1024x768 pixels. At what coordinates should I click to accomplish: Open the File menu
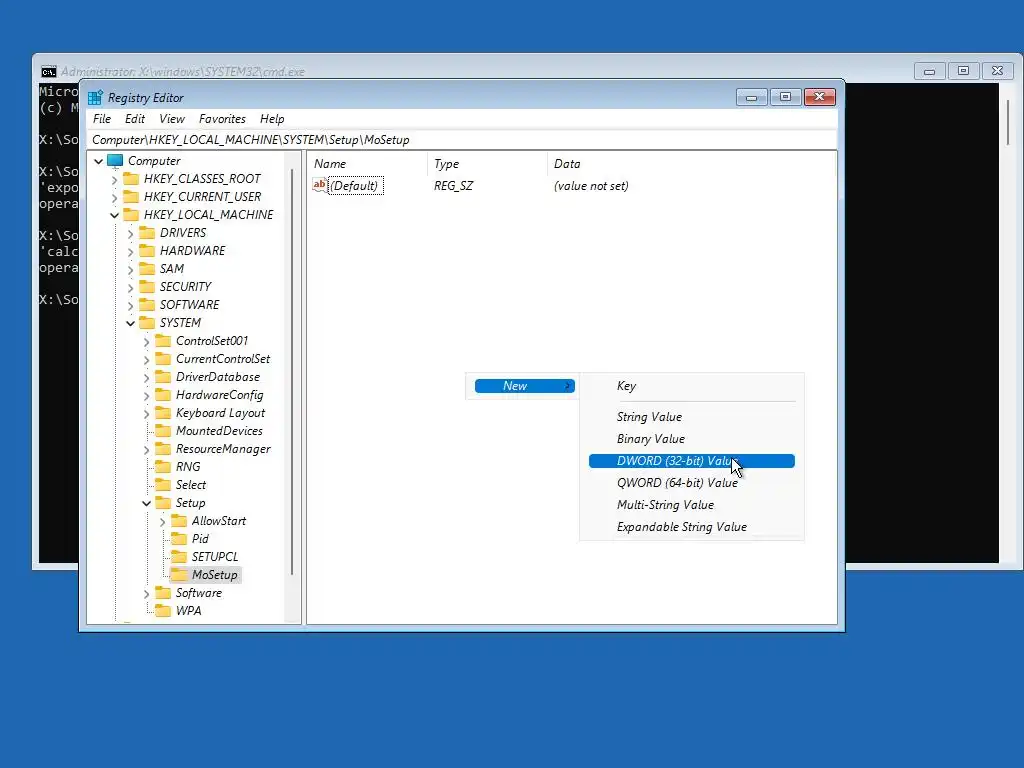click(x=102, y=119)
